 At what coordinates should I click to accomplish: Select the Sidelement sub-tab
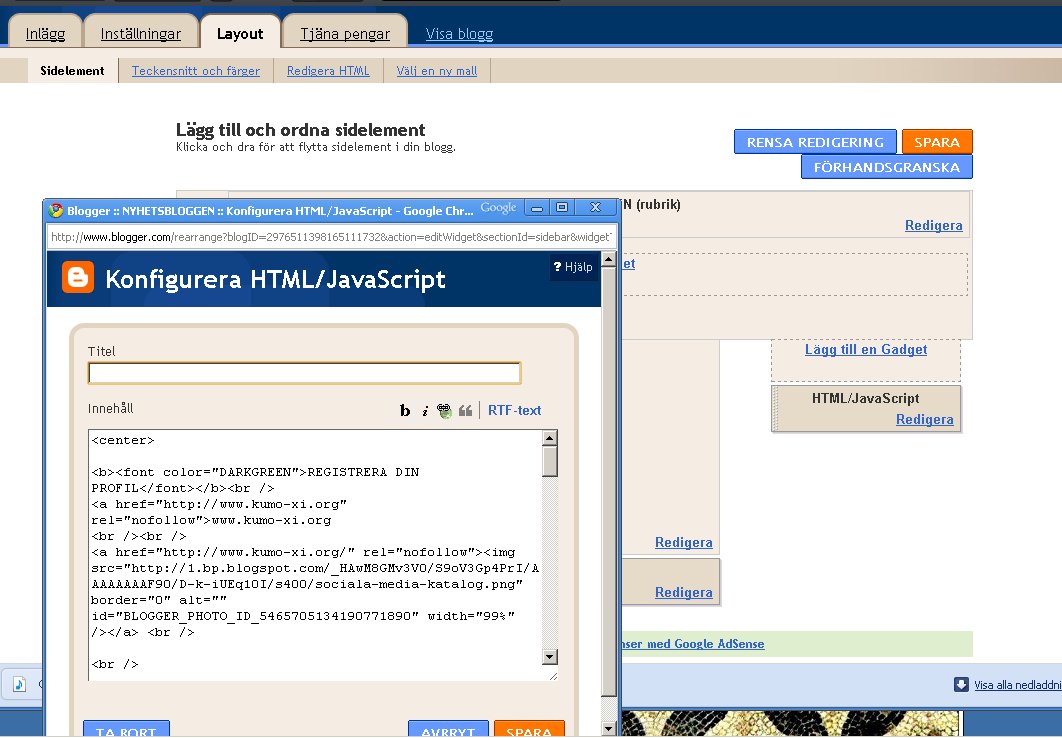click(72, 70)
